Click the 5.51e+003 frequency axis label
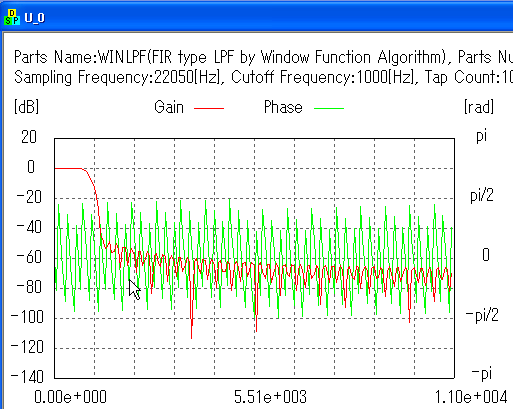The width and height of the screenshot is (513, 409). tap(270, 397)
